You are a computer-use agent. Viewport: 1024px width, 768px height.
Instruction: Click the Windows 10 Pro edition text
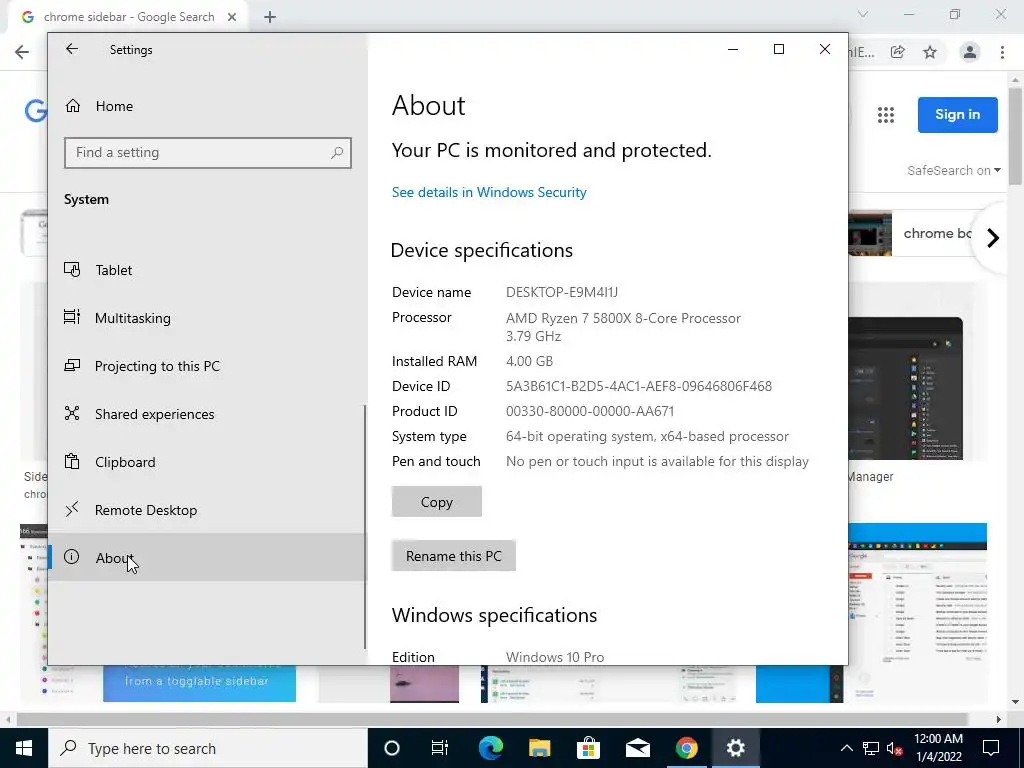(x=554, y=657)
